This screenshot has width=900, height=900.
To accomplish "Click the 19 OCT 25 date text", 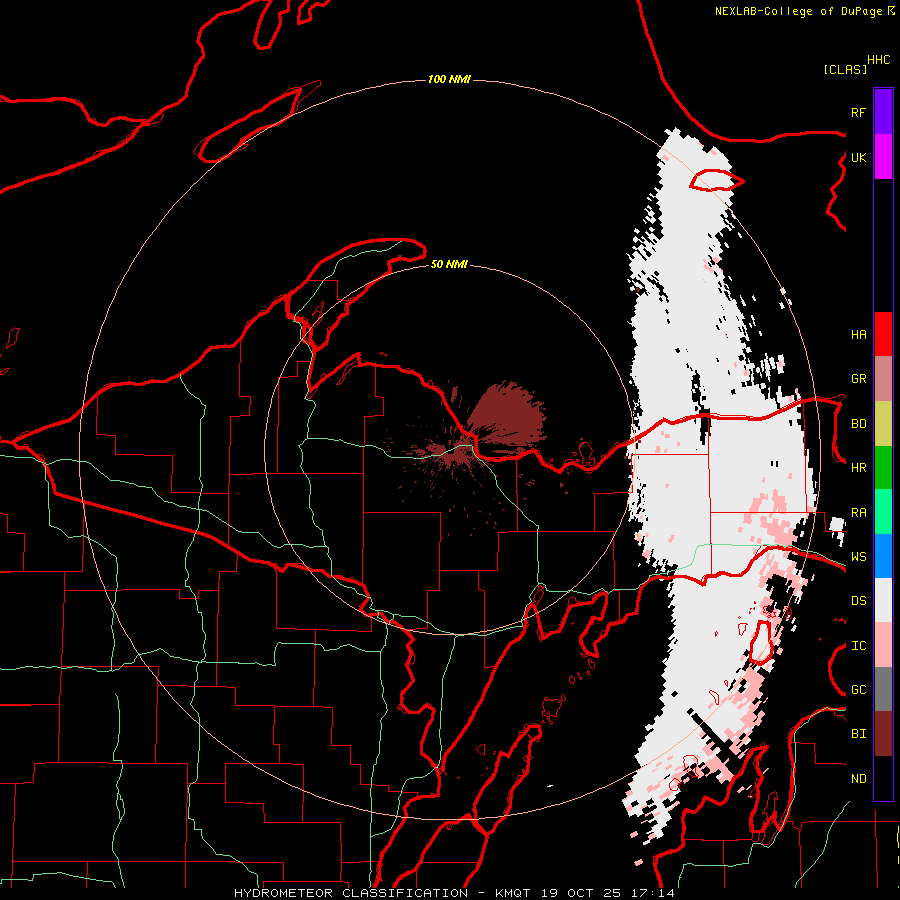I will click(x=583, y=893).
